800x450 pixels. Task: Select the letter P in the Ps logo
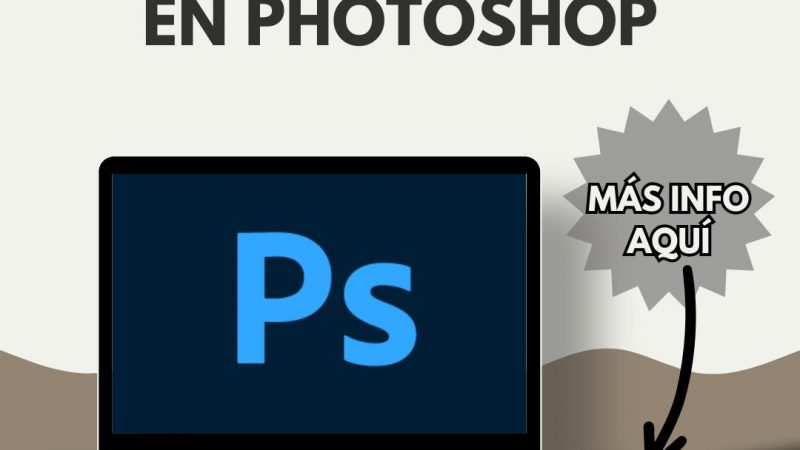point(281,298)
